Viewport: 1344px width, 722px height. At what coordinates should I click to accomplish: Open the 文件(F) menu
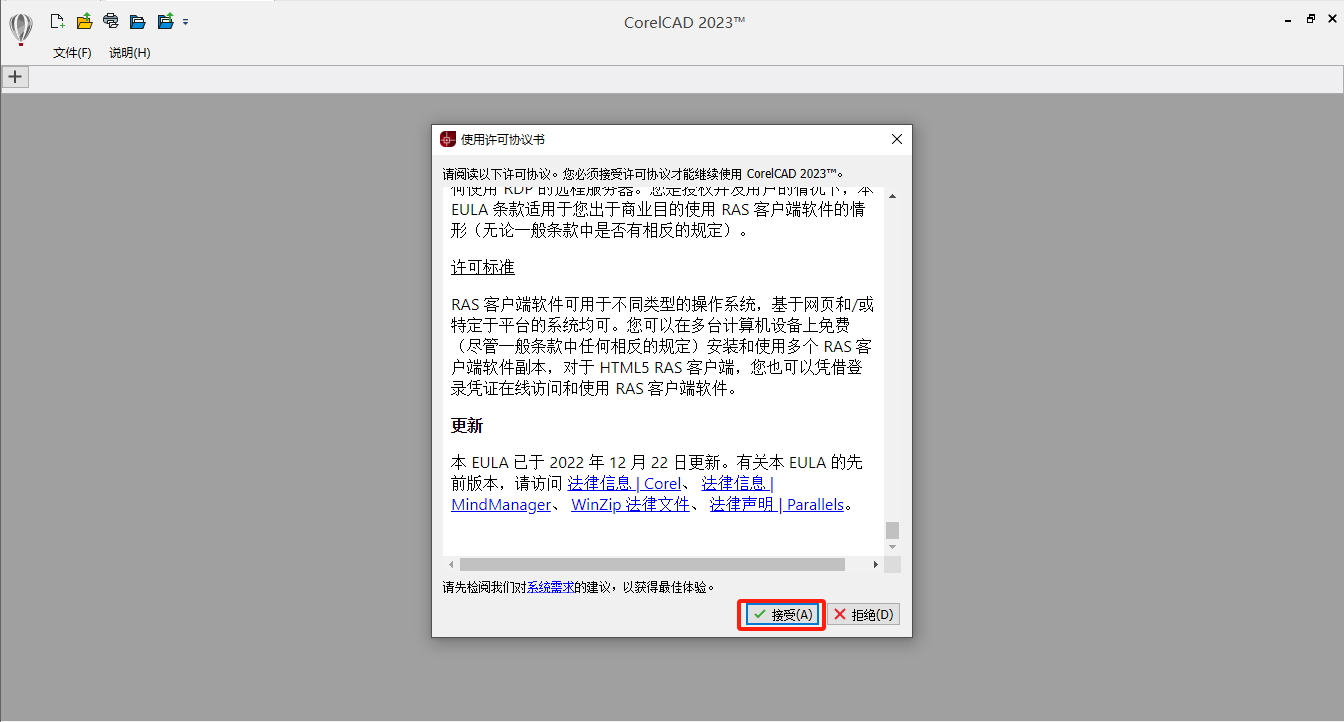click(72, 52)
